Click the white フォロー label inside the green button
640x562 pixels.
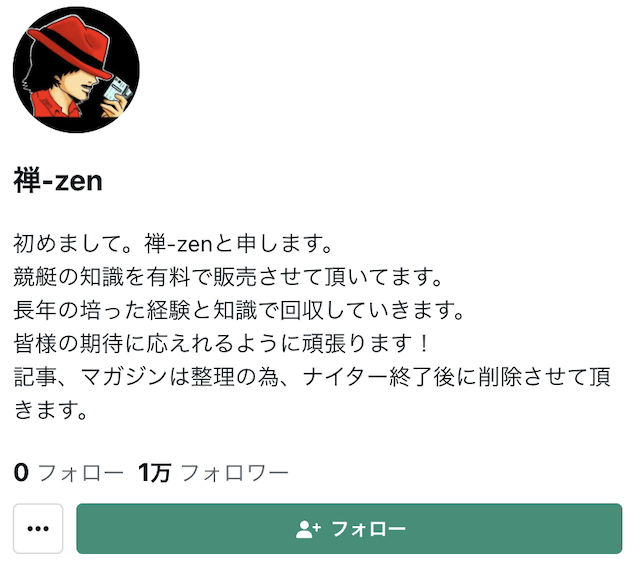pyautogui.click(x=369, y=529)
